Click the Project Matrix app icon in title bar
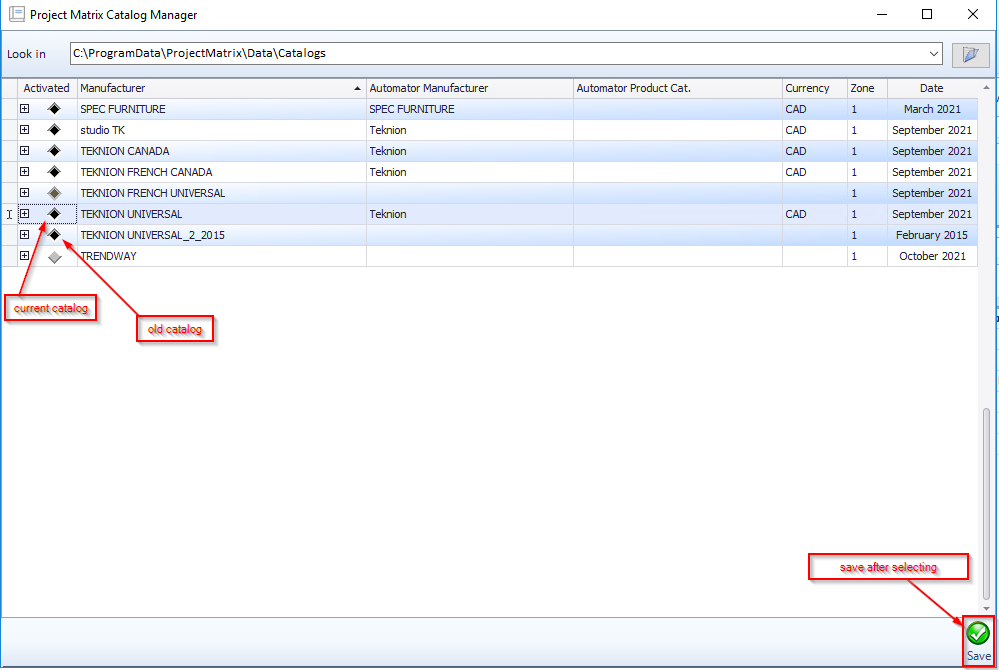This screenshot has width=999, height=670. 16,15
